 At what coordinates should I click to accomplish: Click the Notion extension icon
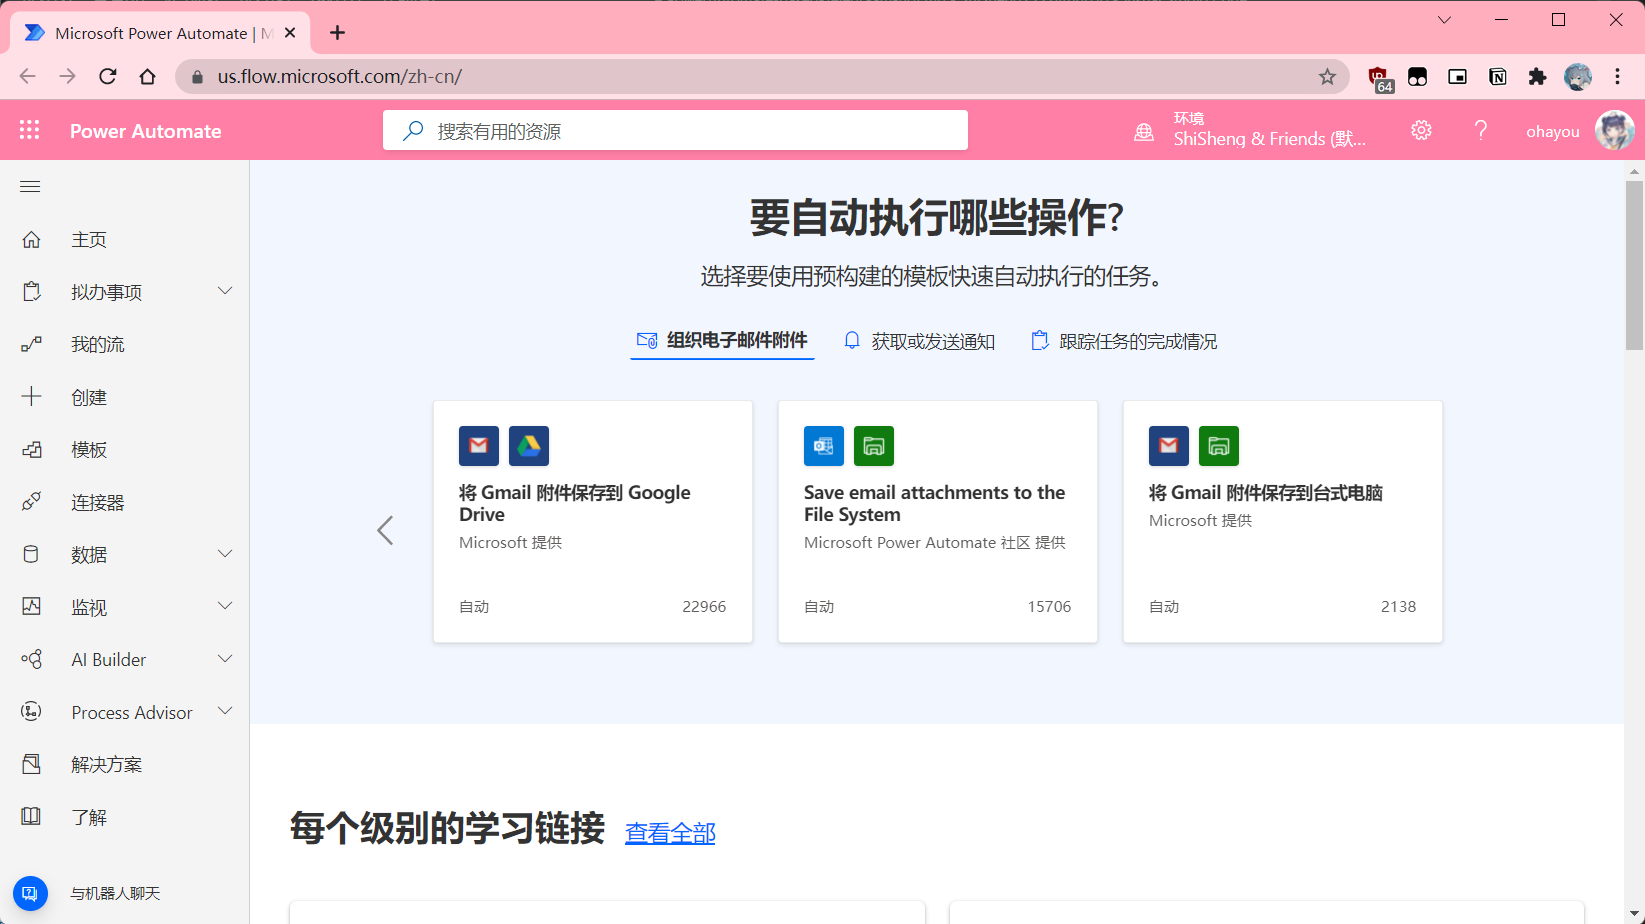point(1497,76)
